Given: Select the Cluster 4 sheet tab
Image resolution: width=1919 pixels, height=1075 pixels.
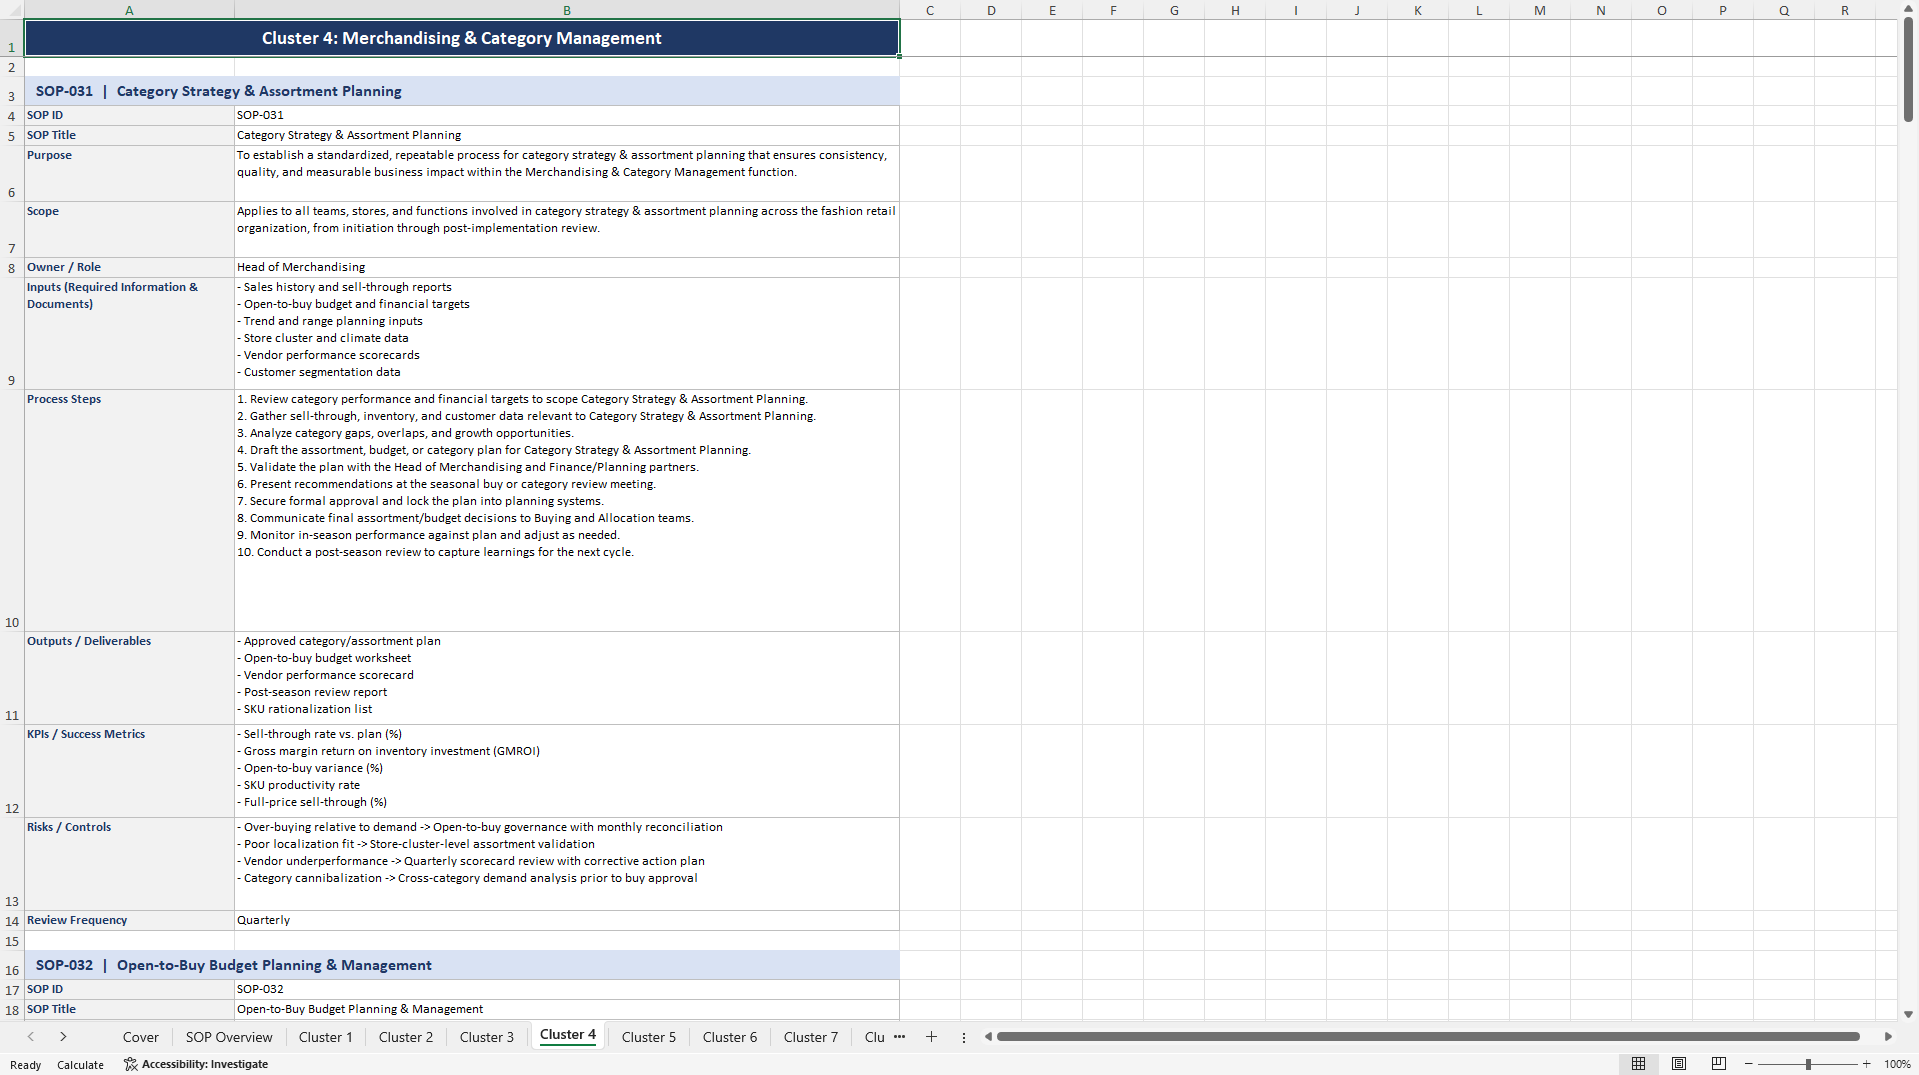Looking at the screenshot, I should tap(568, 1035).
